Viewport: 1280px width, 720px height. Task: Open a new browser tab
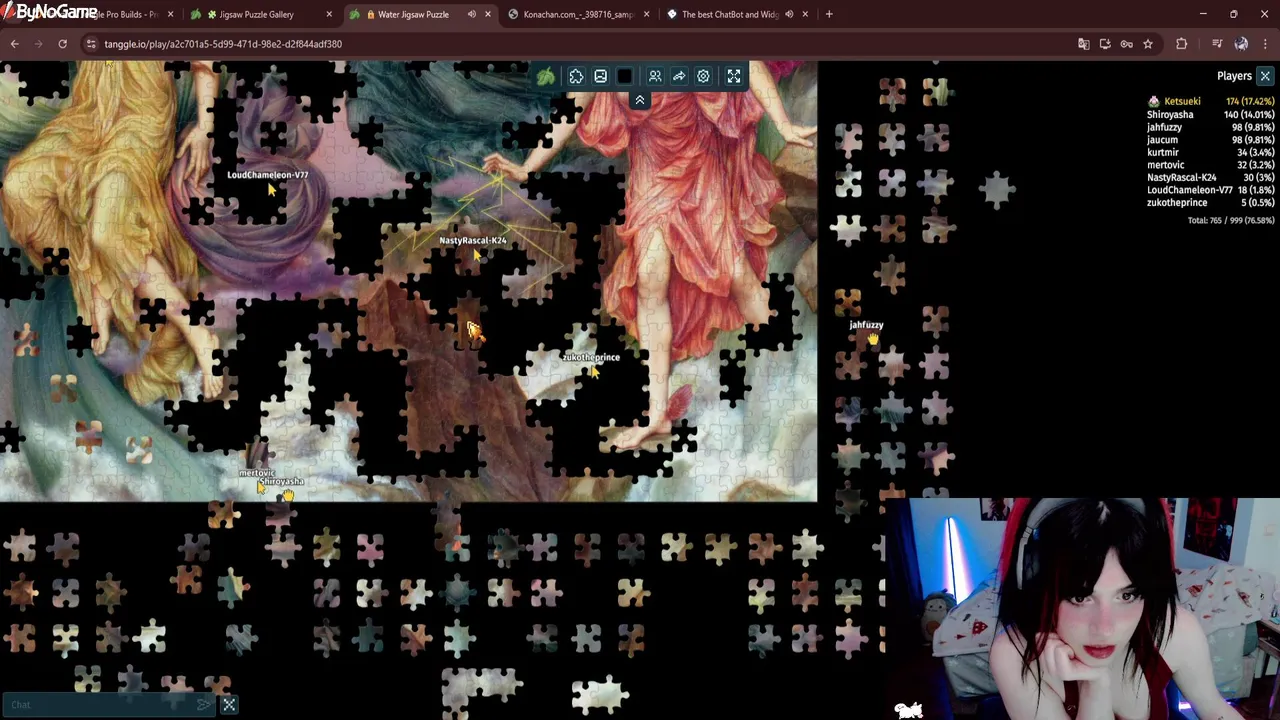[829, 14]
